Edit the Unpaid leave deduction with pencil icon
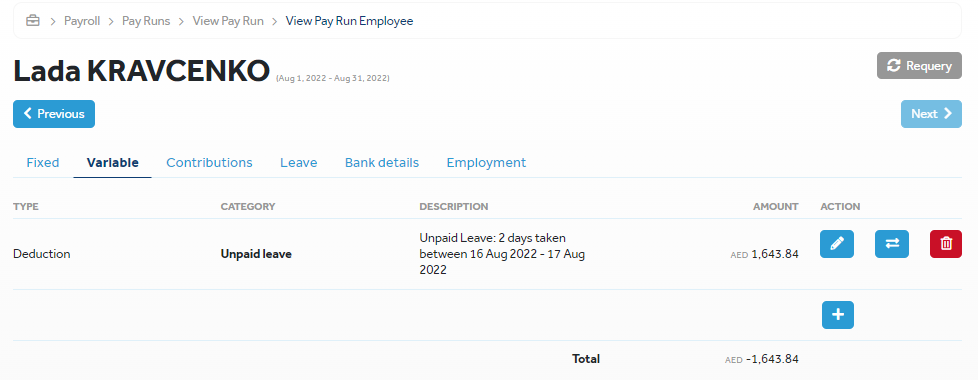Screen dimensions: 978x380 click(837, 244)
